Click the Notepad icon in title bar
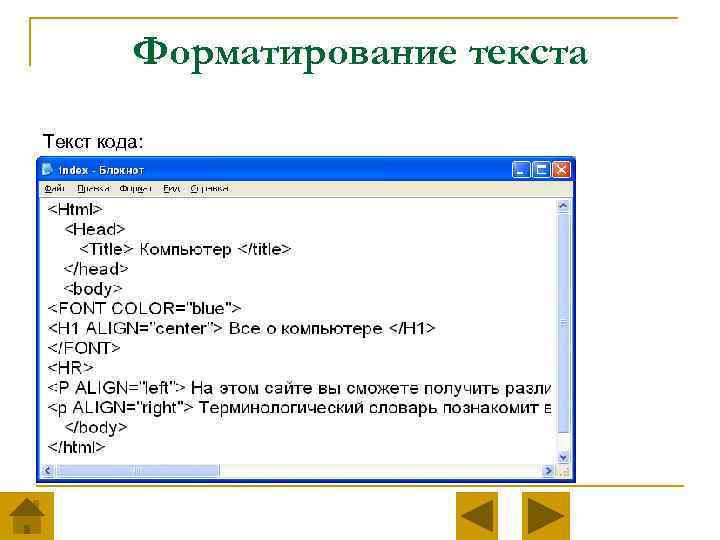The width and height of the screenshot is (720, 540). (x=47, y=169)
